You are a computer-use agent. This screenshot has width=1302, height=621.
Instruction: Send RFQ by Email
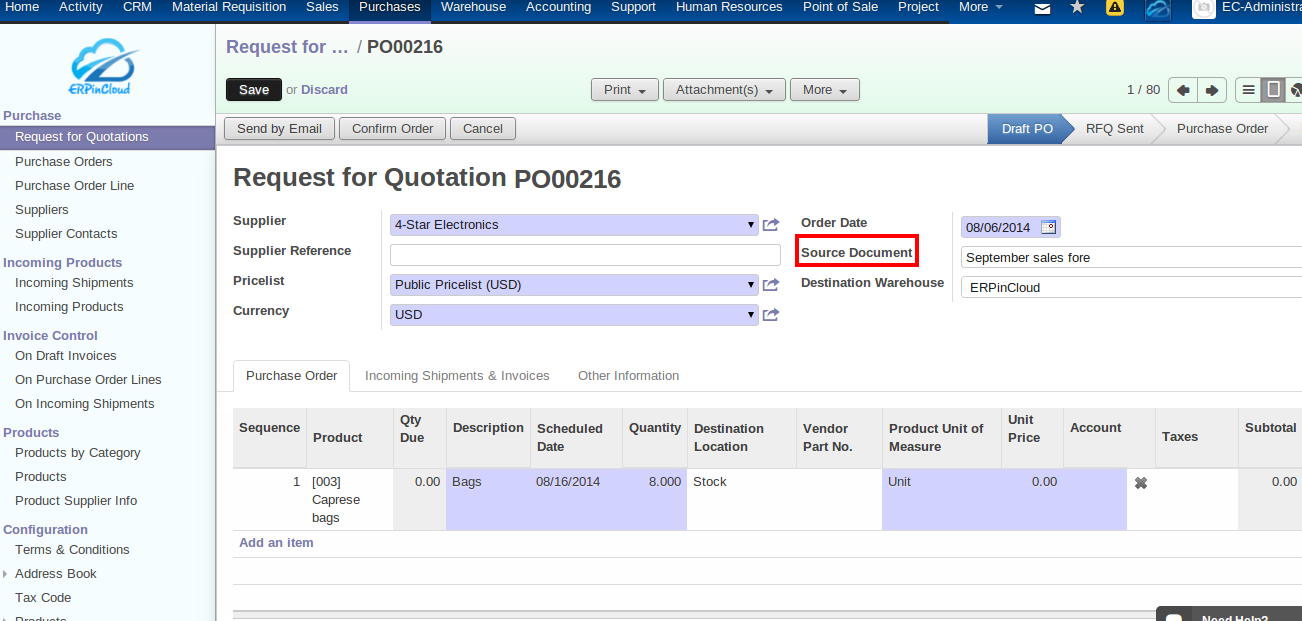(279, 129)
